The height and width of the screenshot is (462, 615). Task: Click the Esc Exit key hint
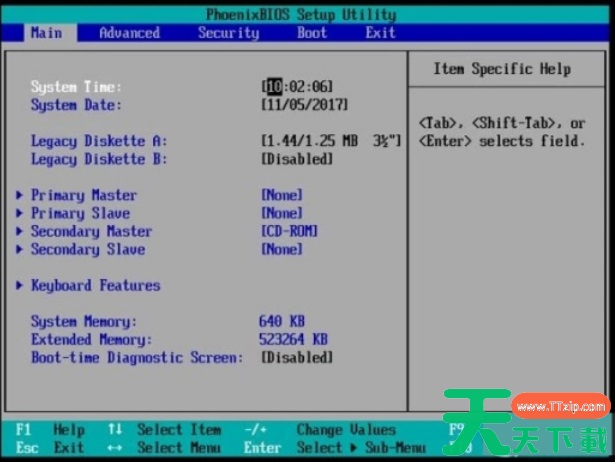tap(50, 447)
